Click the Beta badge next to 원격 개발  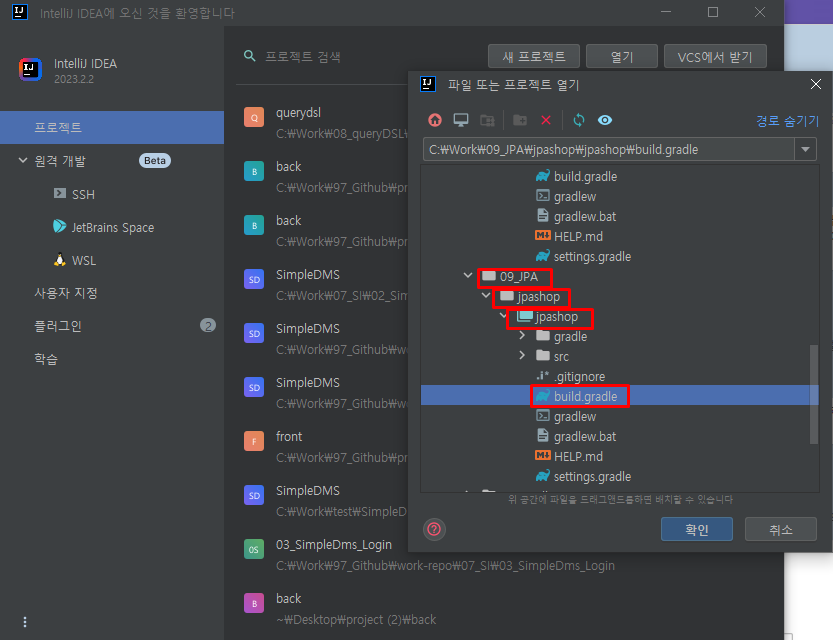click(x=155, y=160)
